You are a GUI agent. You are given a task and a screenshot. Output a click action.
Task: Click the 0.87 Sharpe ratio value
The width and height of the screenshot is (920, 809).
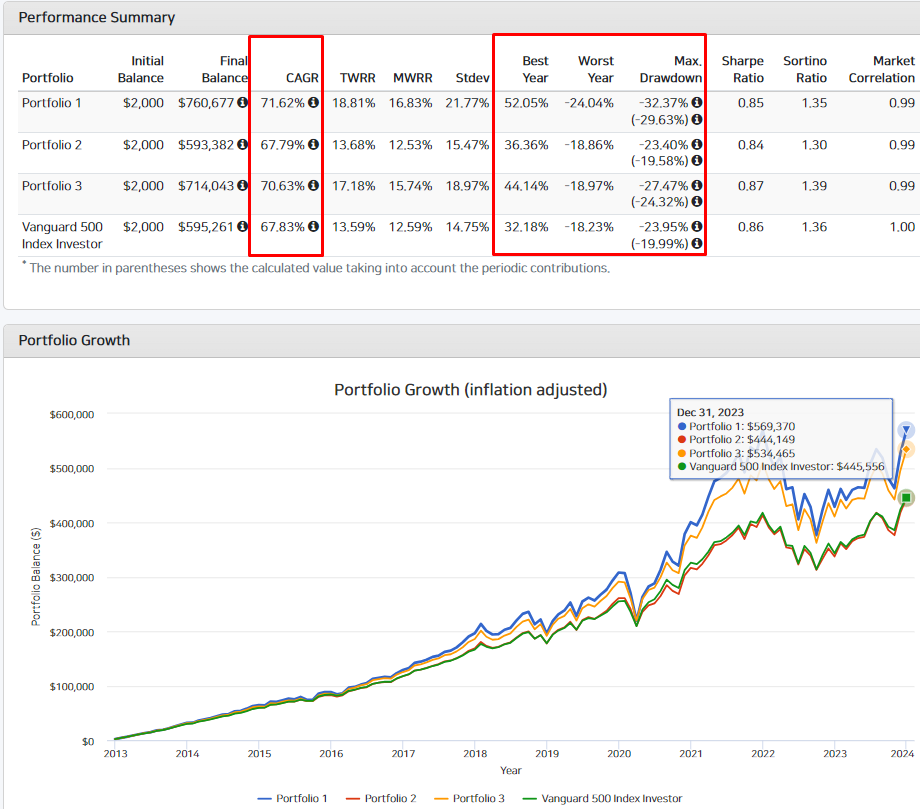click(750, 185)
